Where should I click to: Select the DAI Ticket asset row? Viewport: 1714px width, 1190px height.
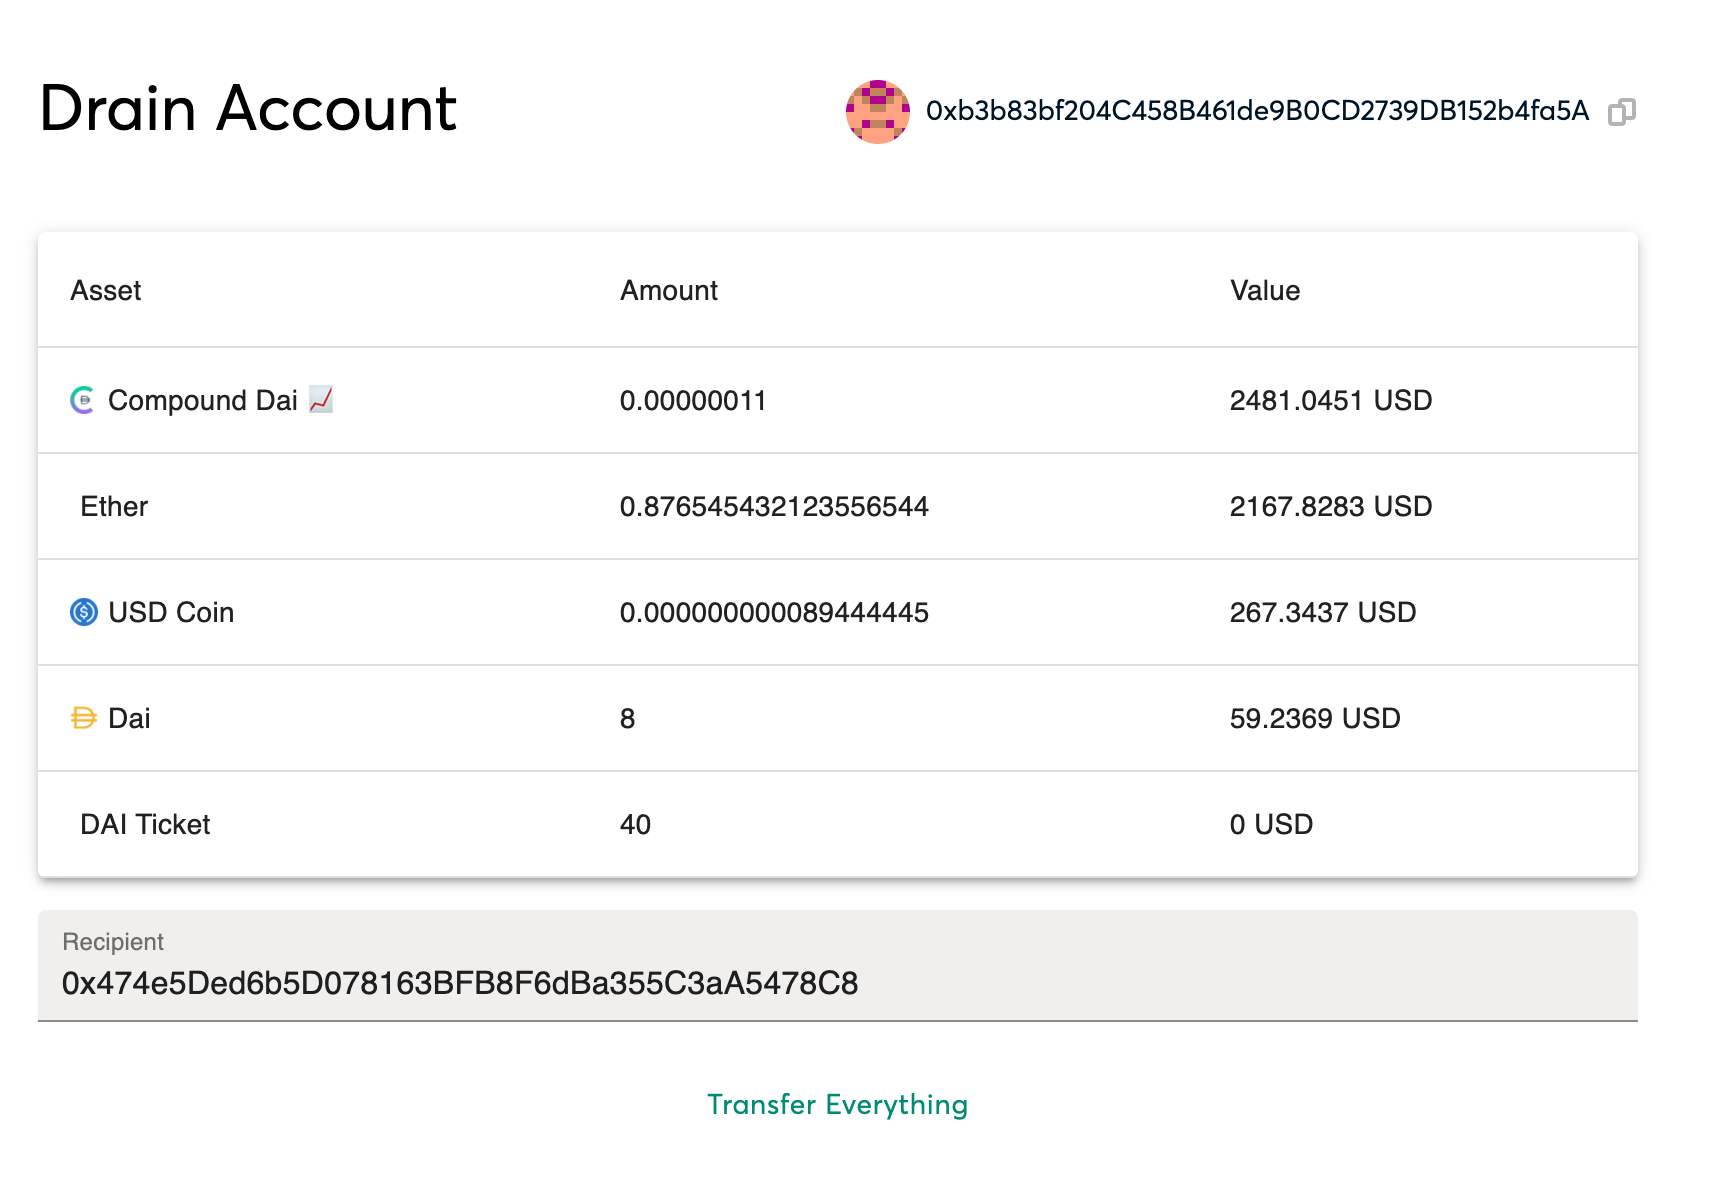point(838,824)
